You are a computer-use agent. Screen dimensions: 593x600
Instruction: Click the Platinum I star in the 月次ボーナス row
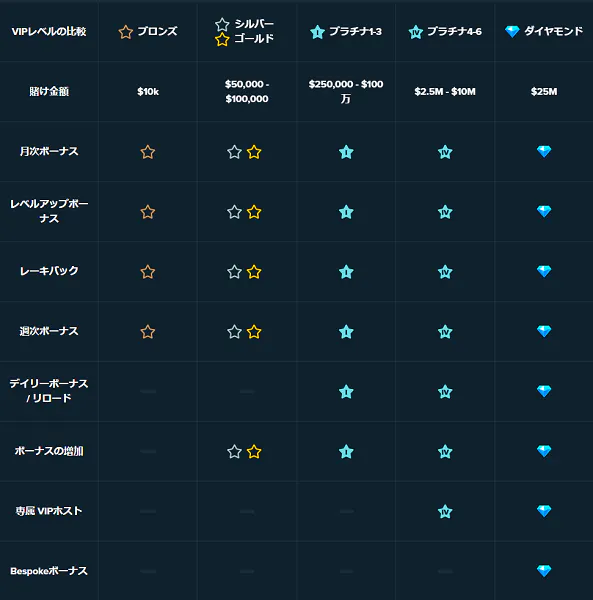pyautogui.click(x=346, y=152)
